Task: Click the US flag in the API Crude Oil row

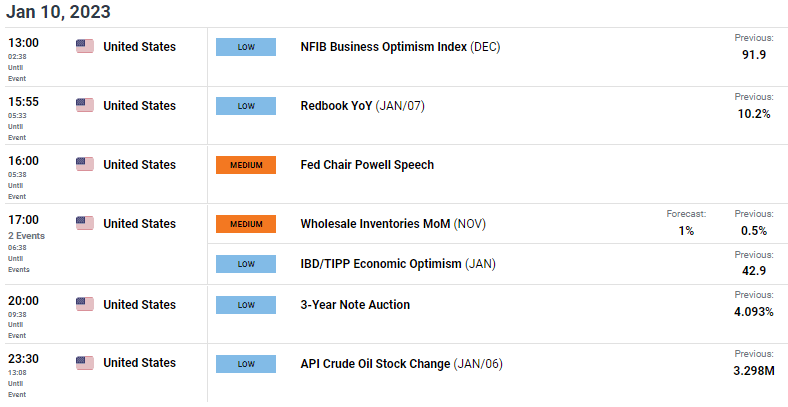Action: (x=85, y=363)
